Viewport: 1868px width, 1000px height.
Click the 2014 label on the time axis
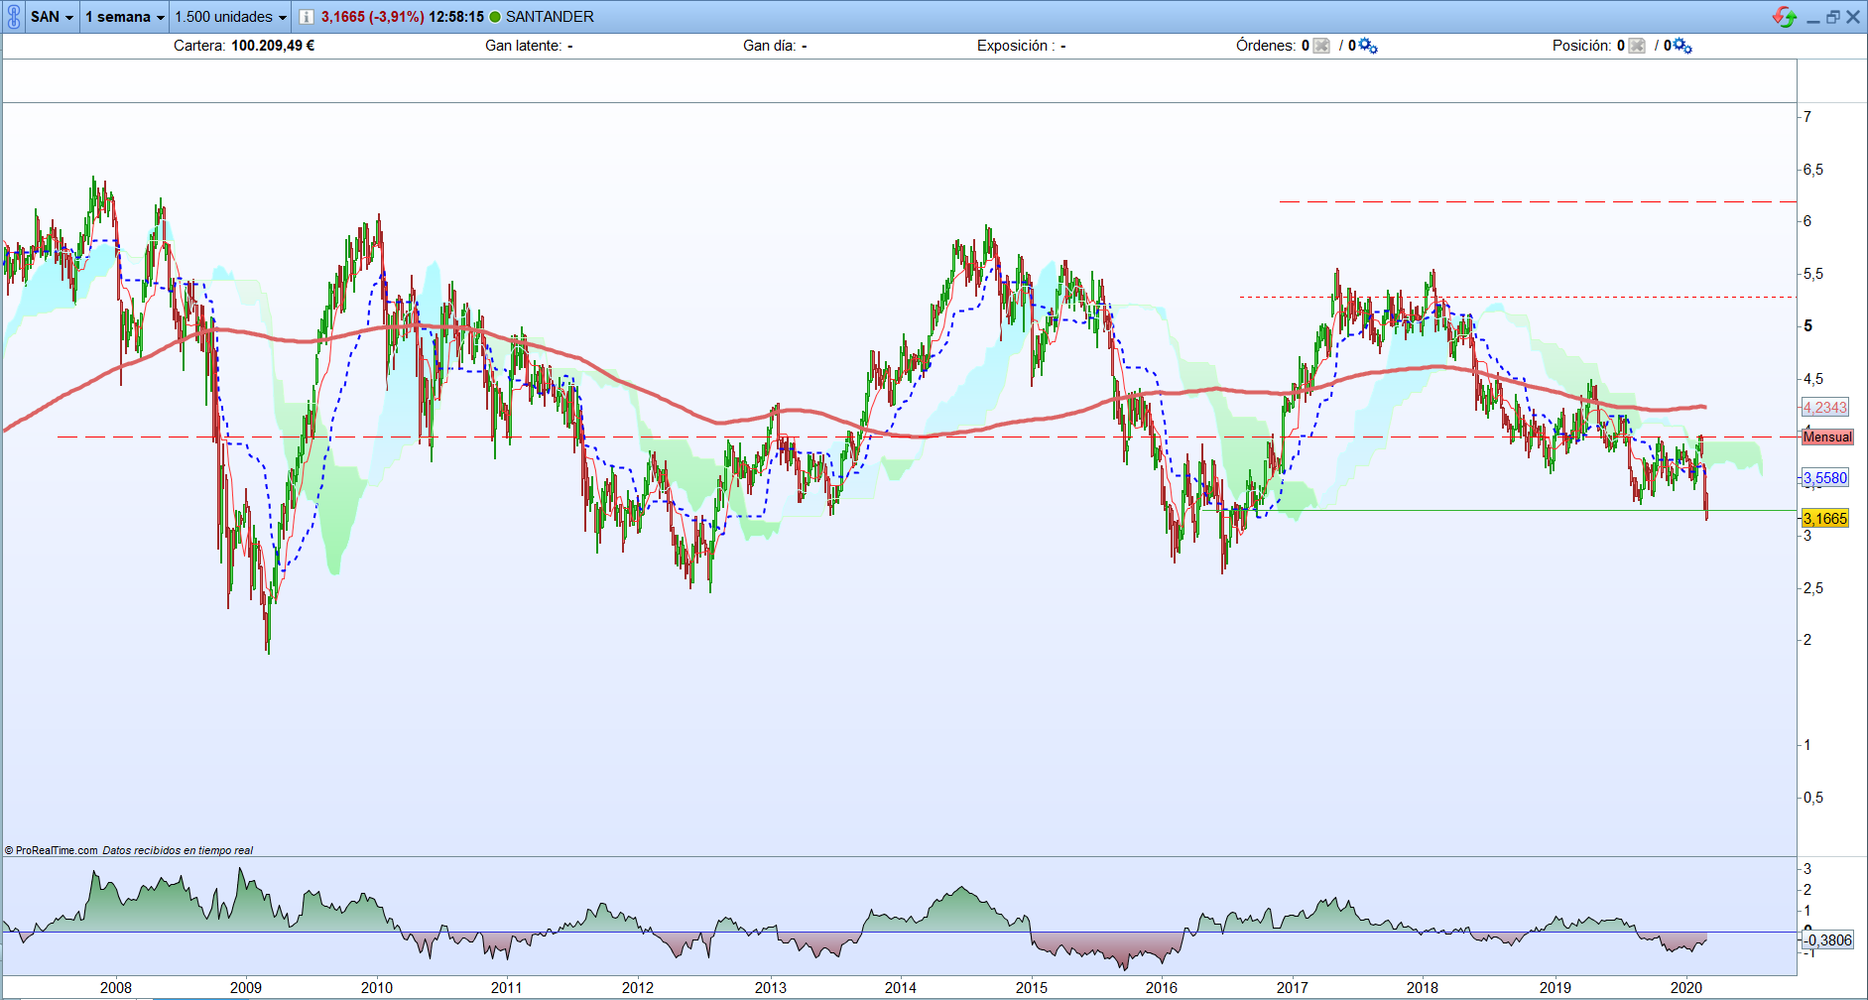coord(900,988)
